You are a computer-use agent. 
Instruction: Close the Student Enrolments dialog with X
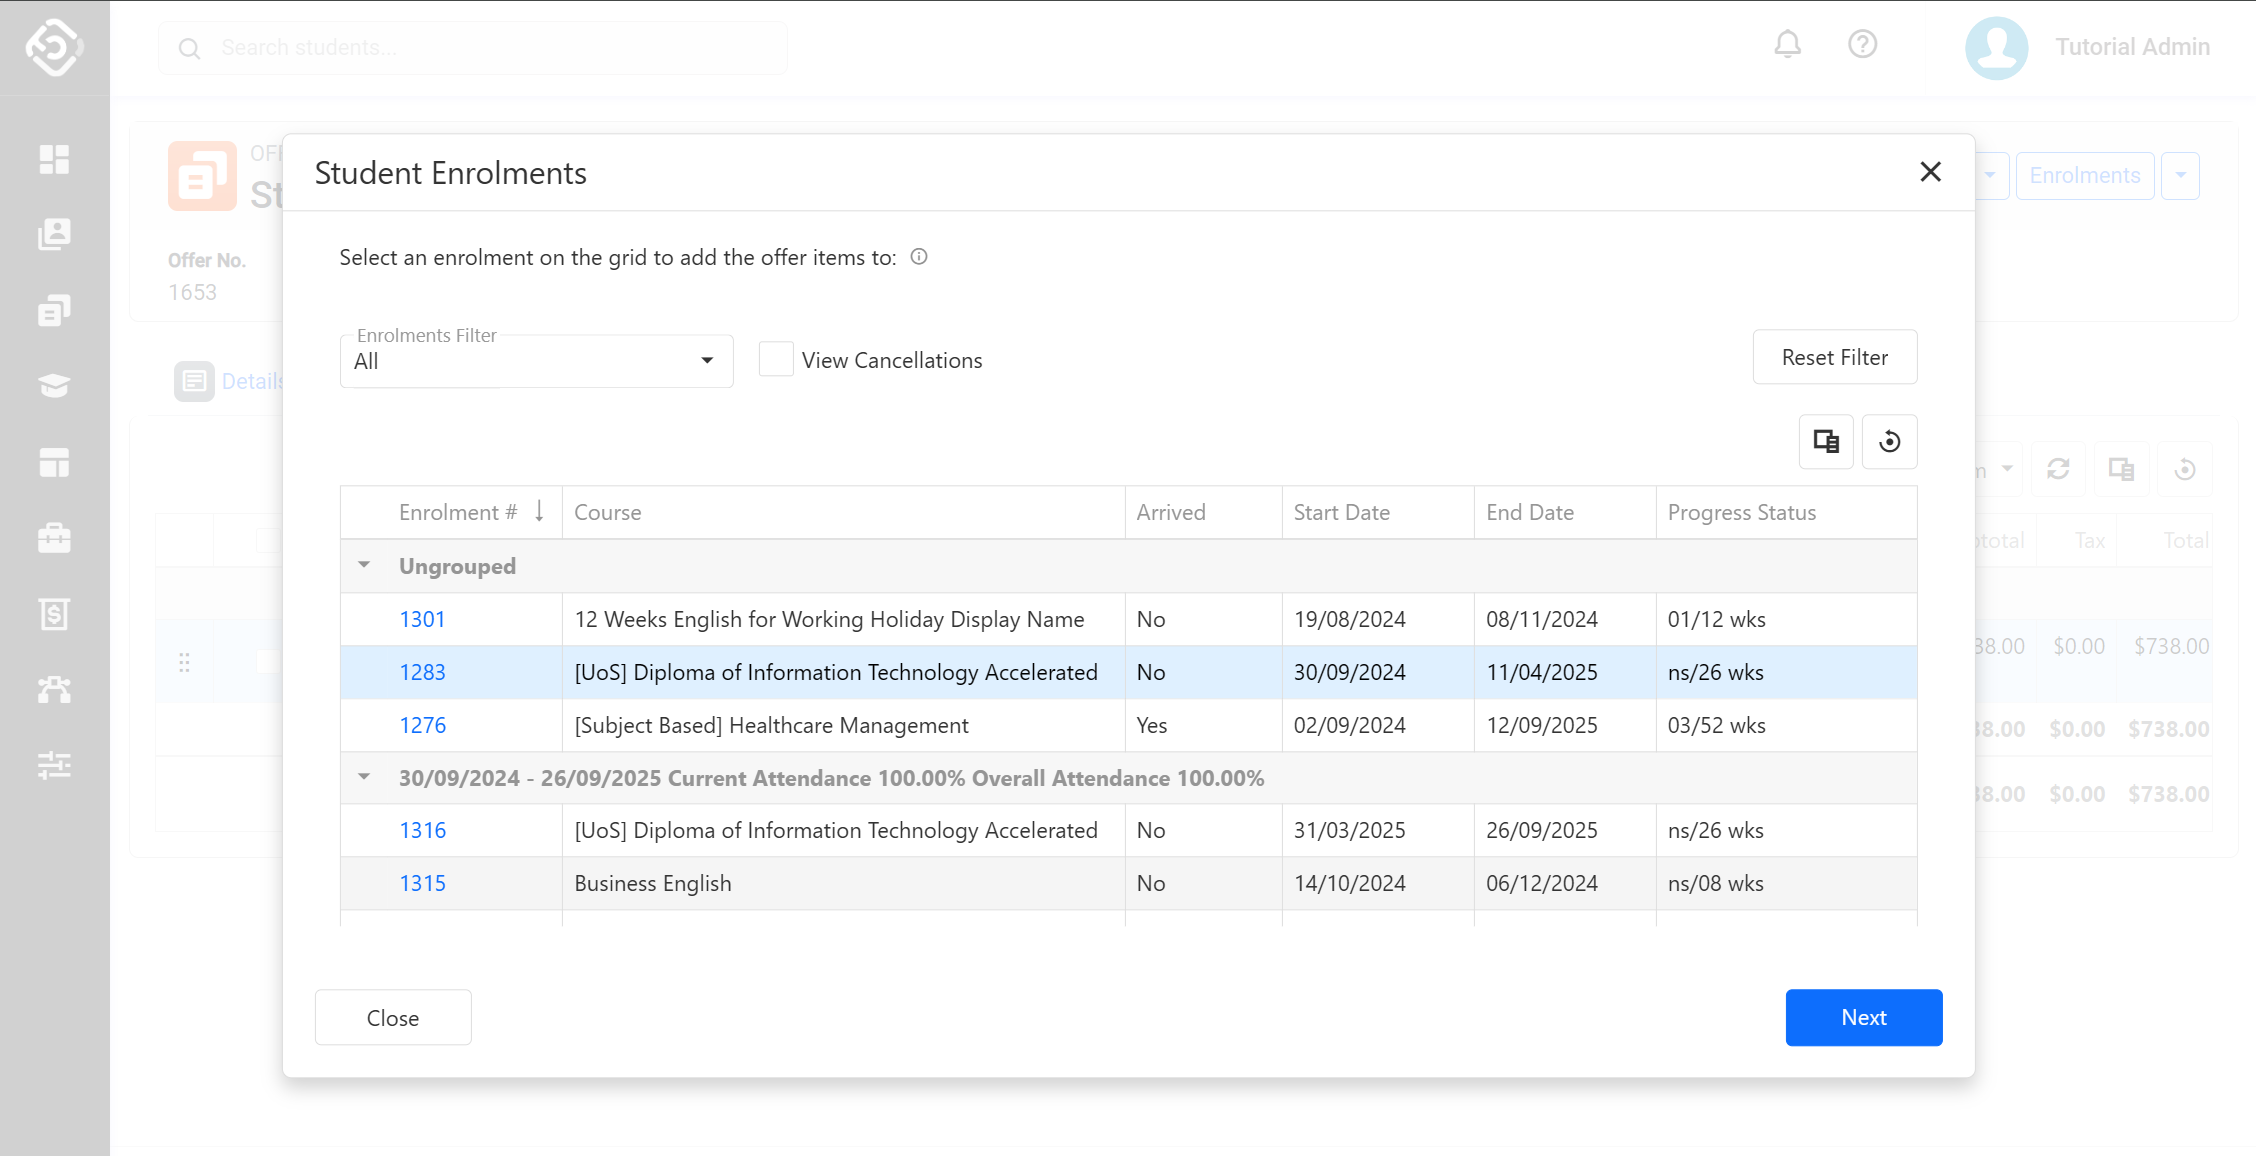click(1930, 172)
